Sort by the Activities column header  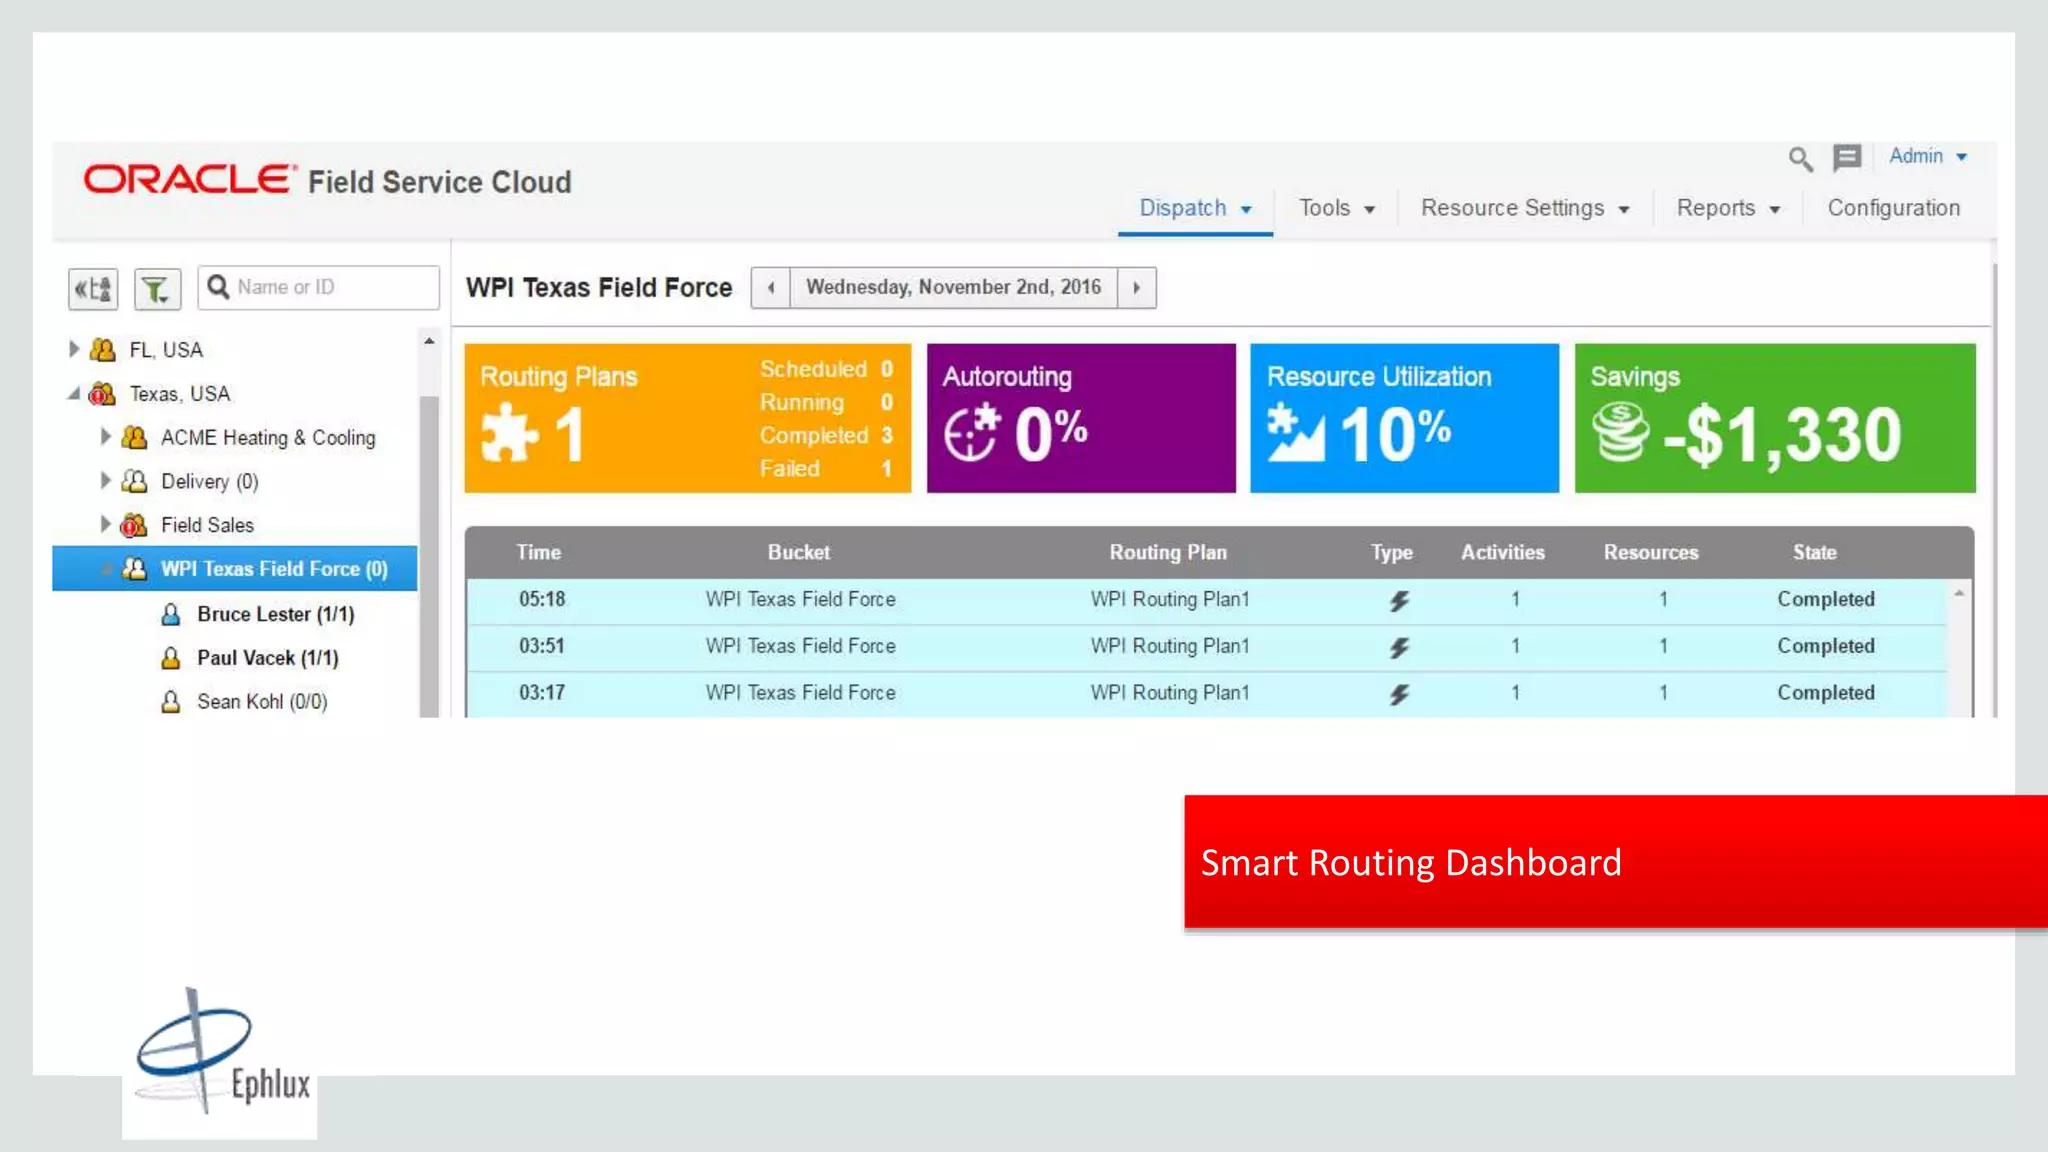(x=1502, y=552)
